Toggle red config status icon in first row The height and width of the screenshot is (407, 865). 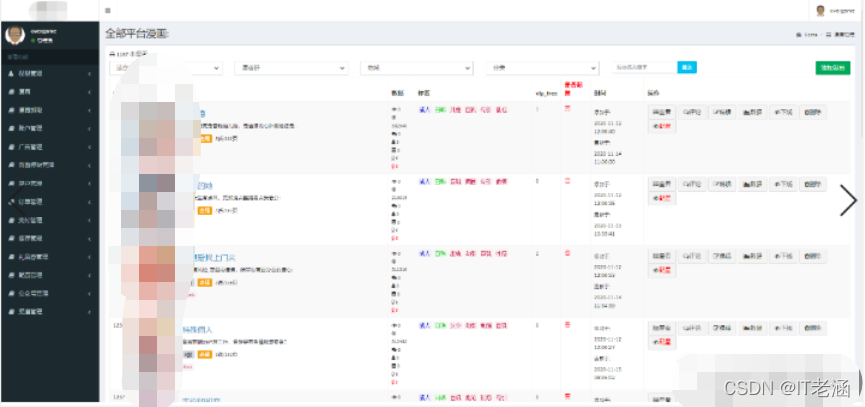click(567, 109)
